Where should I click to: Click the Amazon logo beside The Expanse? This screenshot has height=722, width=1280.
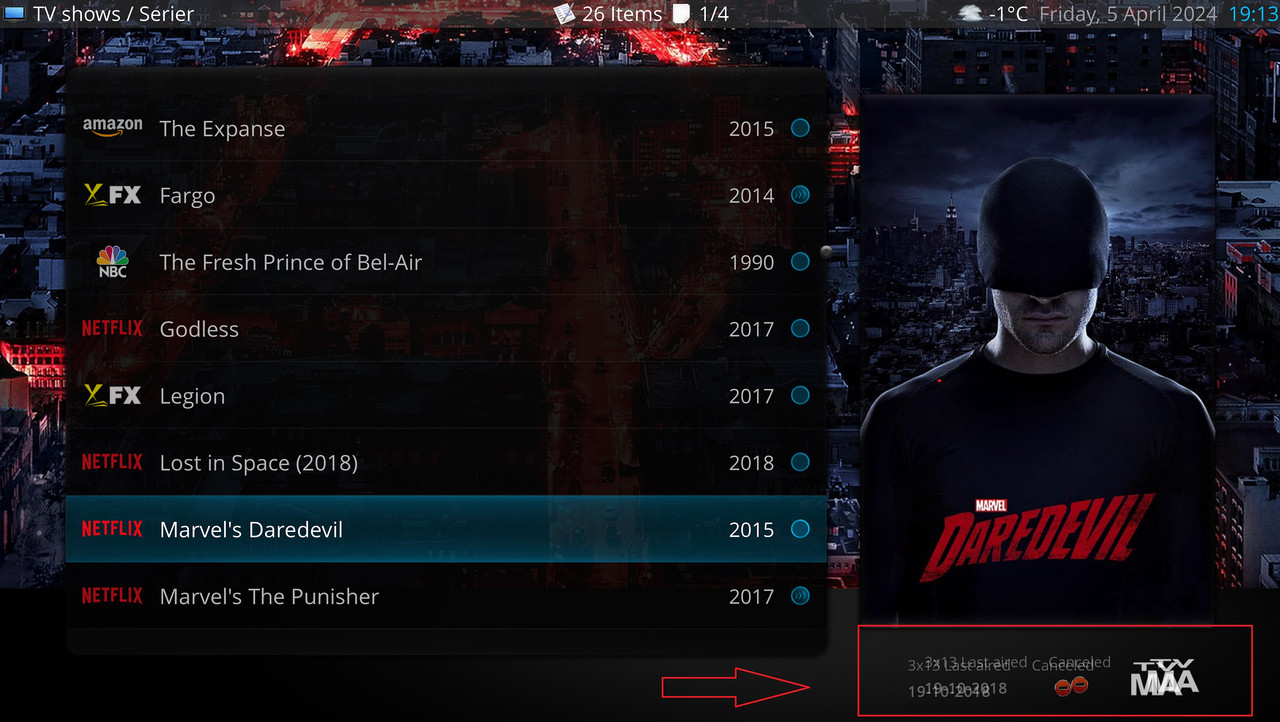tap(112, 128)
